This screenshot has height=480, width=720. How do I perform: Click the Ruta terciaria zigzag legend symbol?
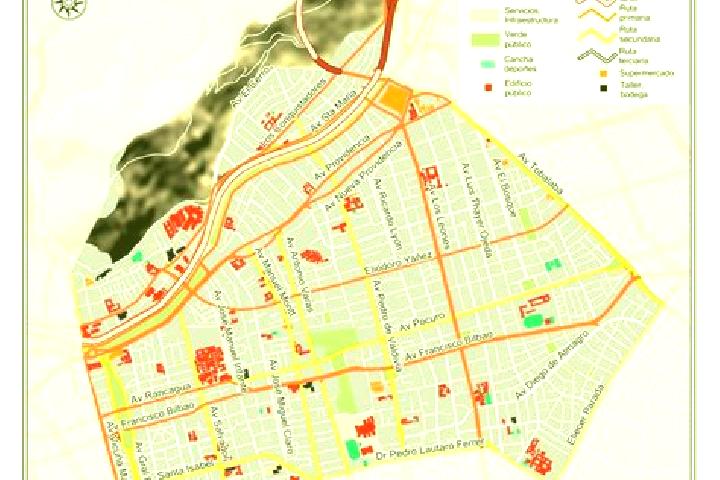(597, 56)
